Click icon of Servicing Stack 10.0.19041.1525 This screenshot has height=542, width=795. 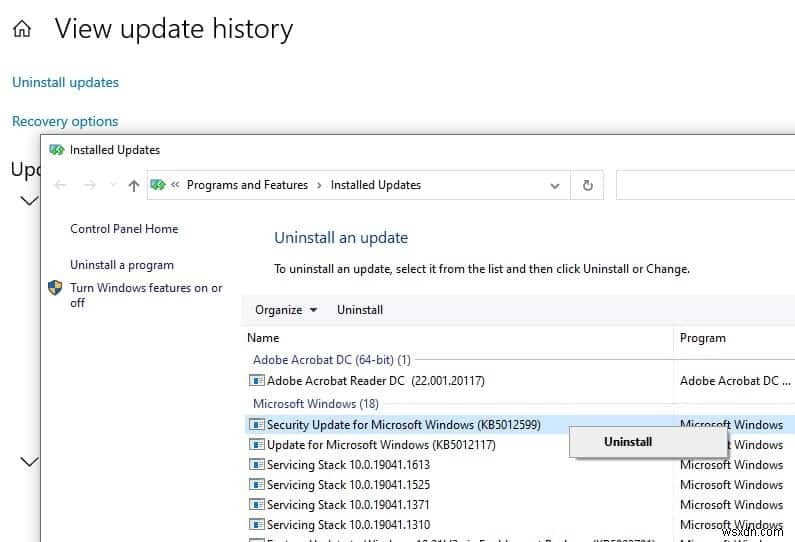(x=257, y=484)
